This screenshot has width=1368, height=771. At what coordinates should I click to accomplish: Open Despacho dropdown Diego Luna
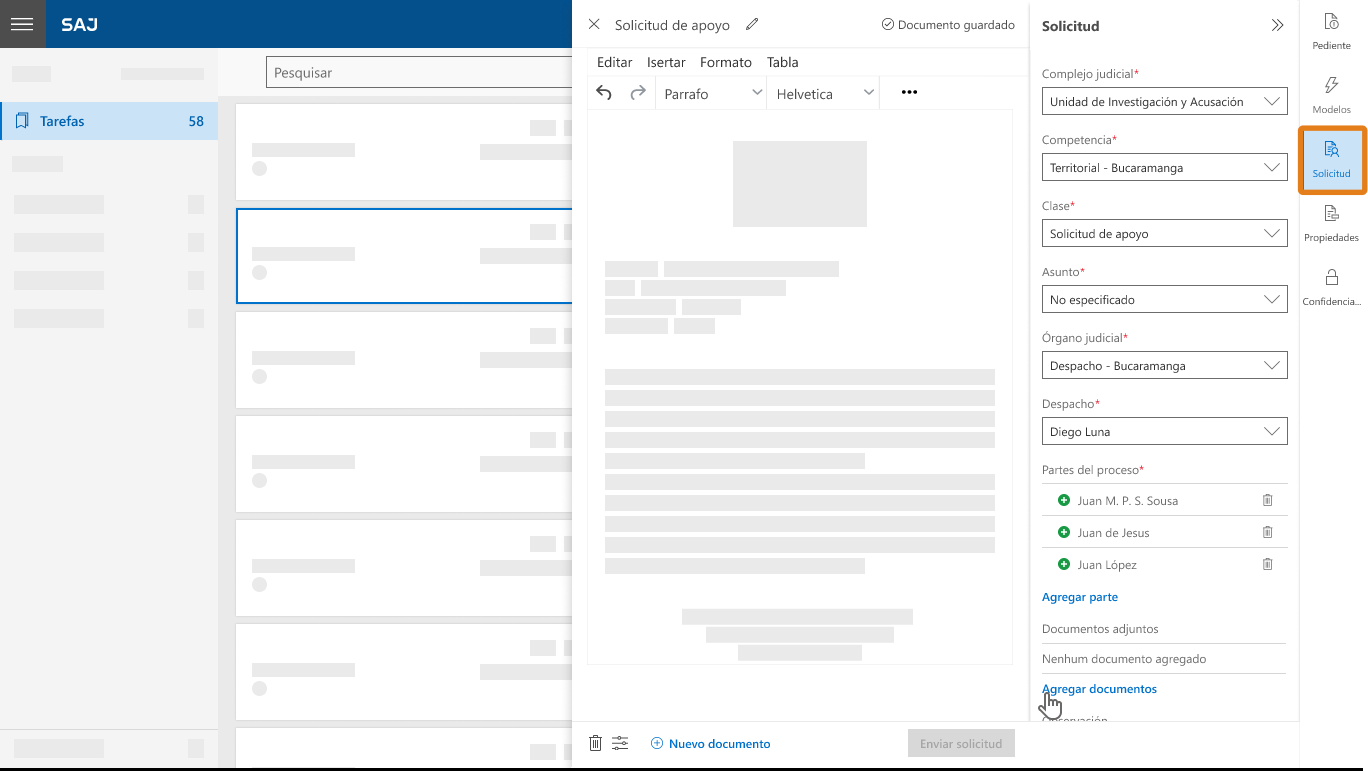pos(1164,432)
